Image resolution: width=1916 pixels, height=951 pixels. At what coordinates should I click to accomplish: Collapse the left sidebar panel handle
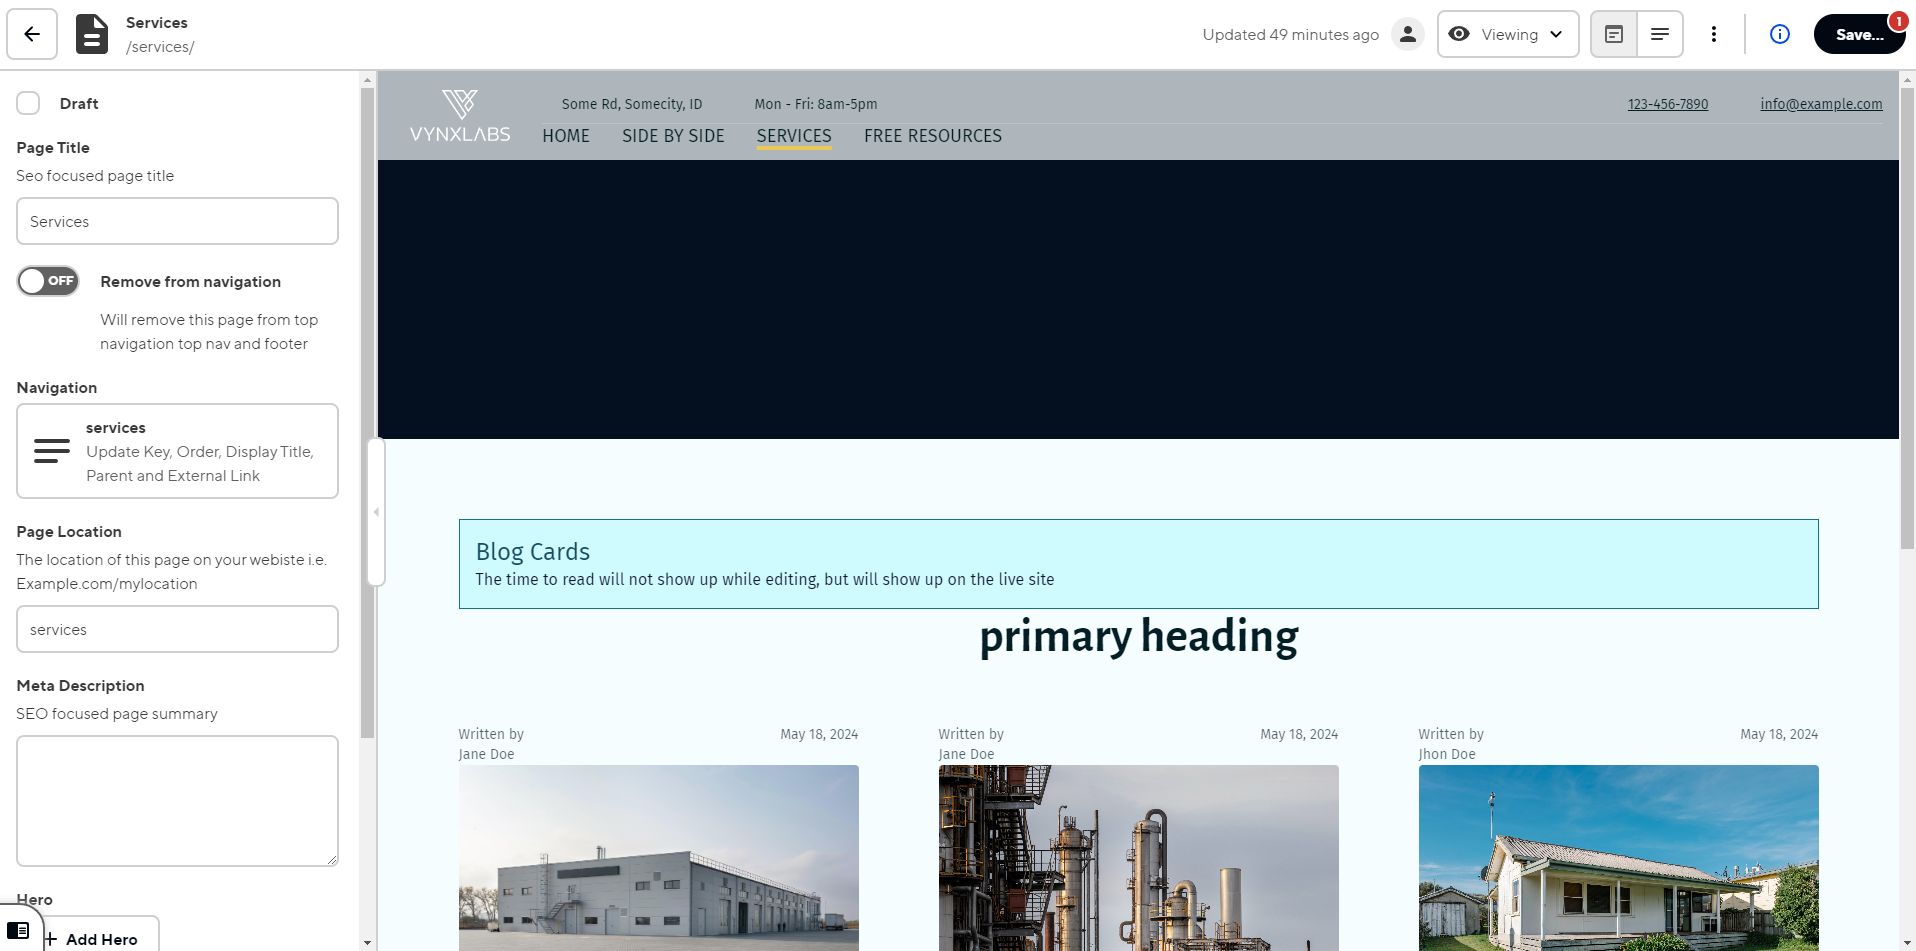(376, 512)
